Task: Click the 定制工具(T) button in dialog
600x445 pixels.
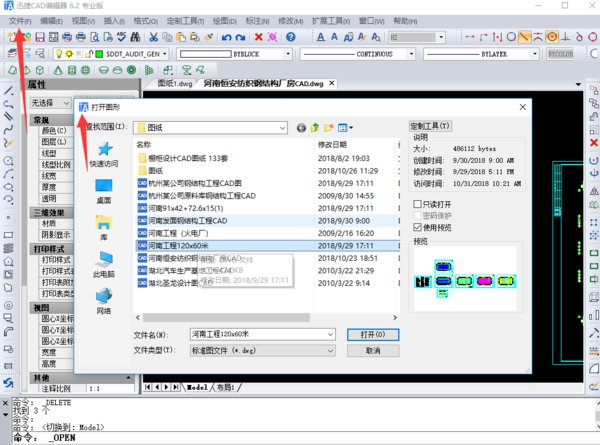Action: 430,126
